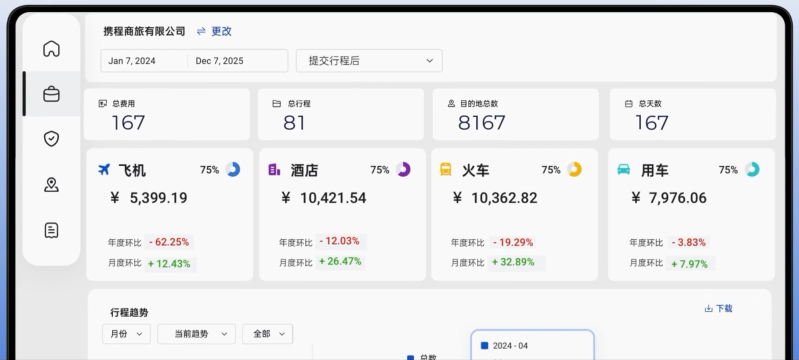Viewport: 799px width, 360px height.
Task: Click the 酒店 amount ¥ 10,421.54
Action: pos(324,198)
